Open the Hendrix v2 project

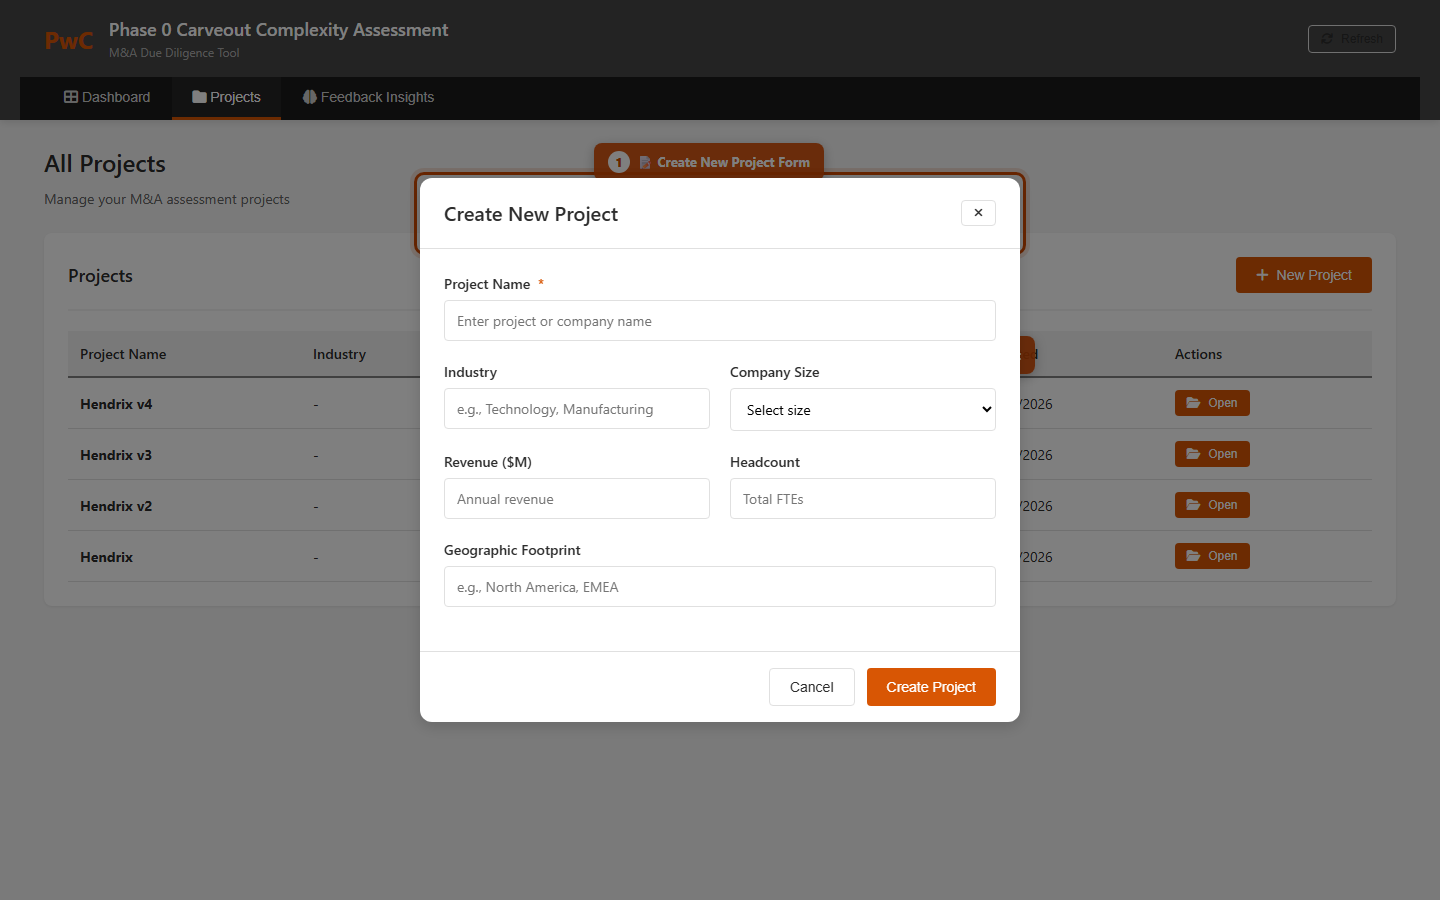pos(1211,504)
